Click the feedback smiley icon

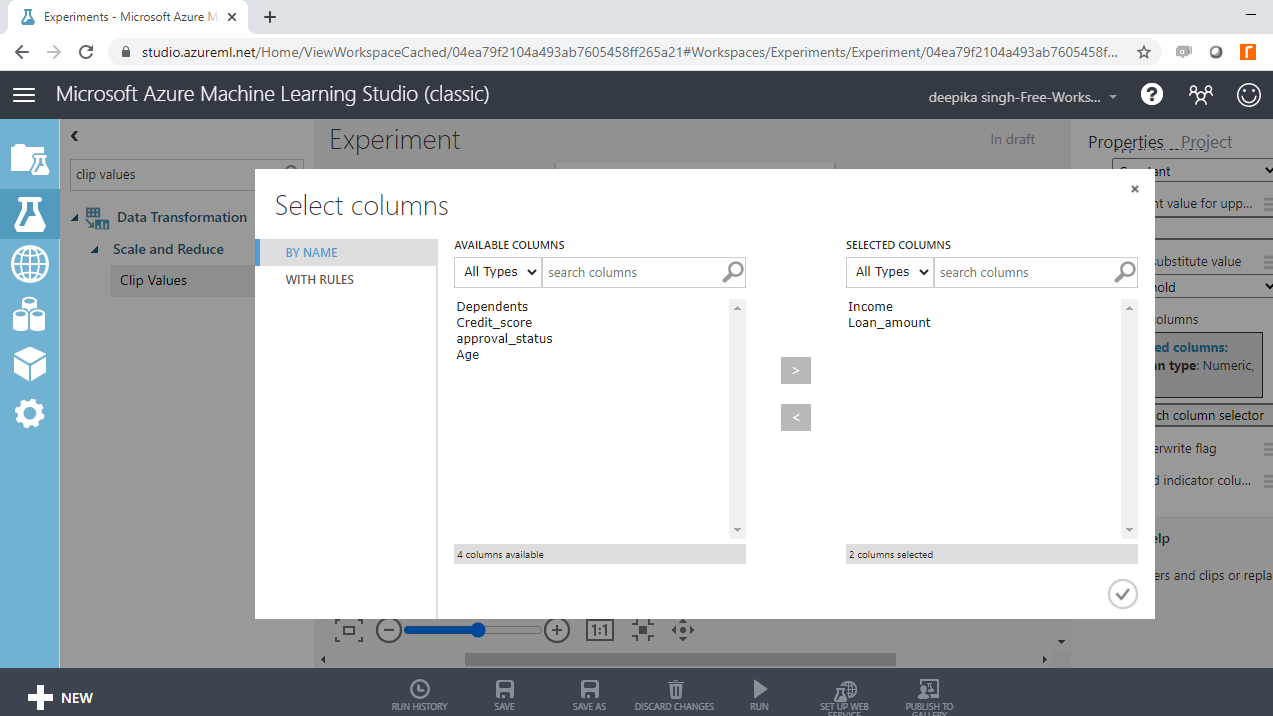pyautogui.click(x=1249, y=95)
